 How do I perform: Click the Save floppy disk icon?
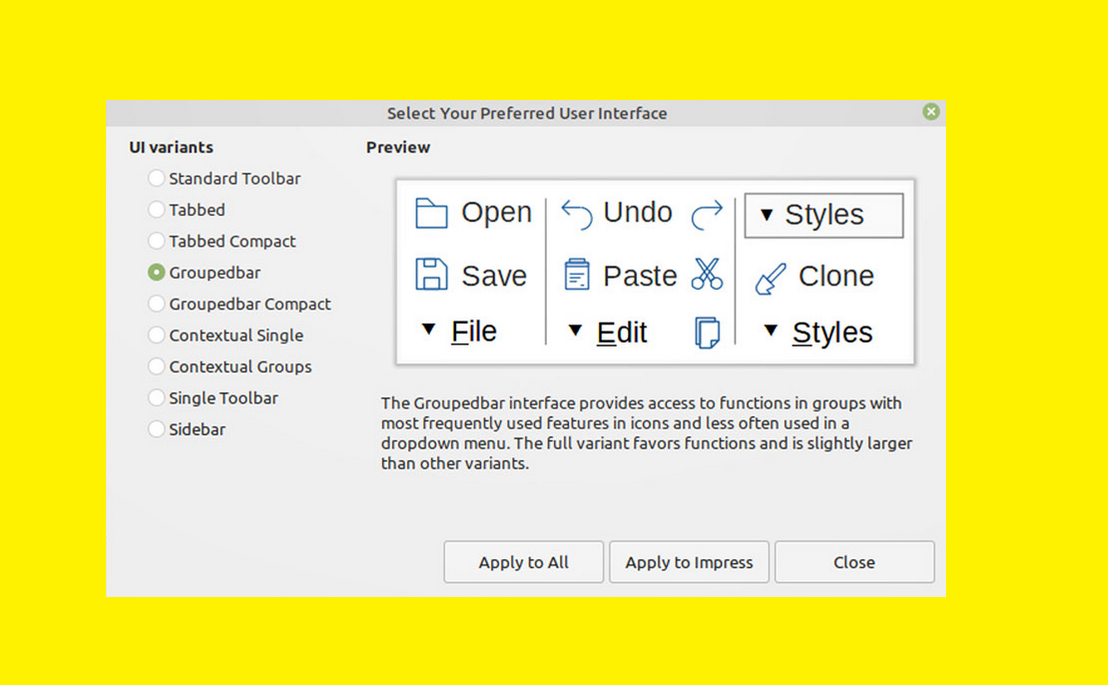[431, 275]
